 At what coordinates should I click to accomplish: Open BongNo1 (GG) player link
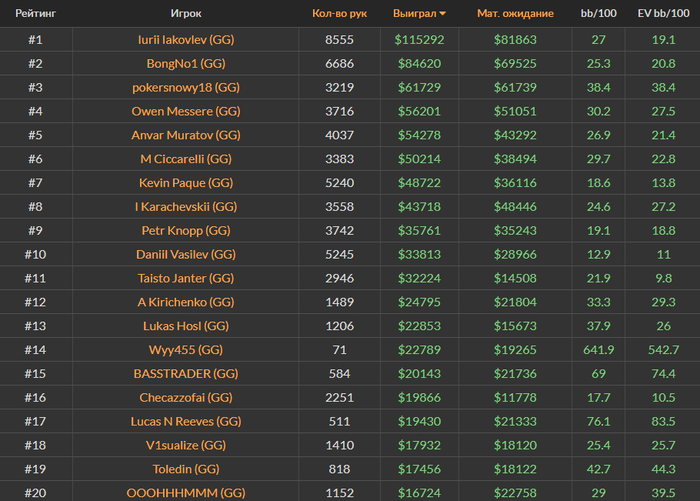tap(186, 64)
